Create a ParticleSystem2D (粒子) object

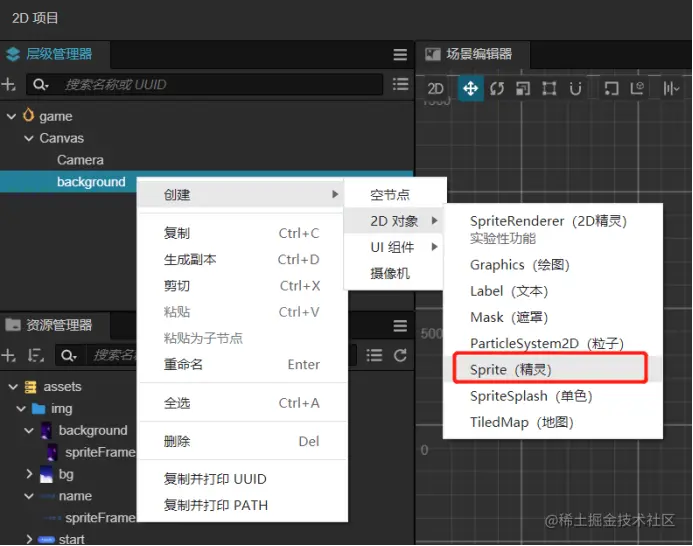coord(552,343)
